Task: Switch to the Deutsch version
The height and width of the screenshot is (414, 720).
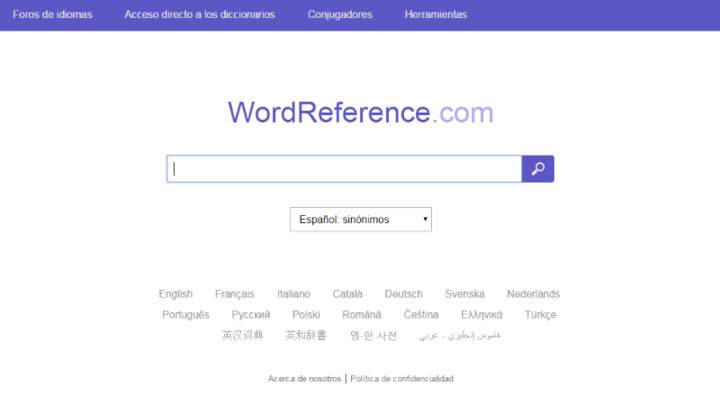Action: (404, 294)
